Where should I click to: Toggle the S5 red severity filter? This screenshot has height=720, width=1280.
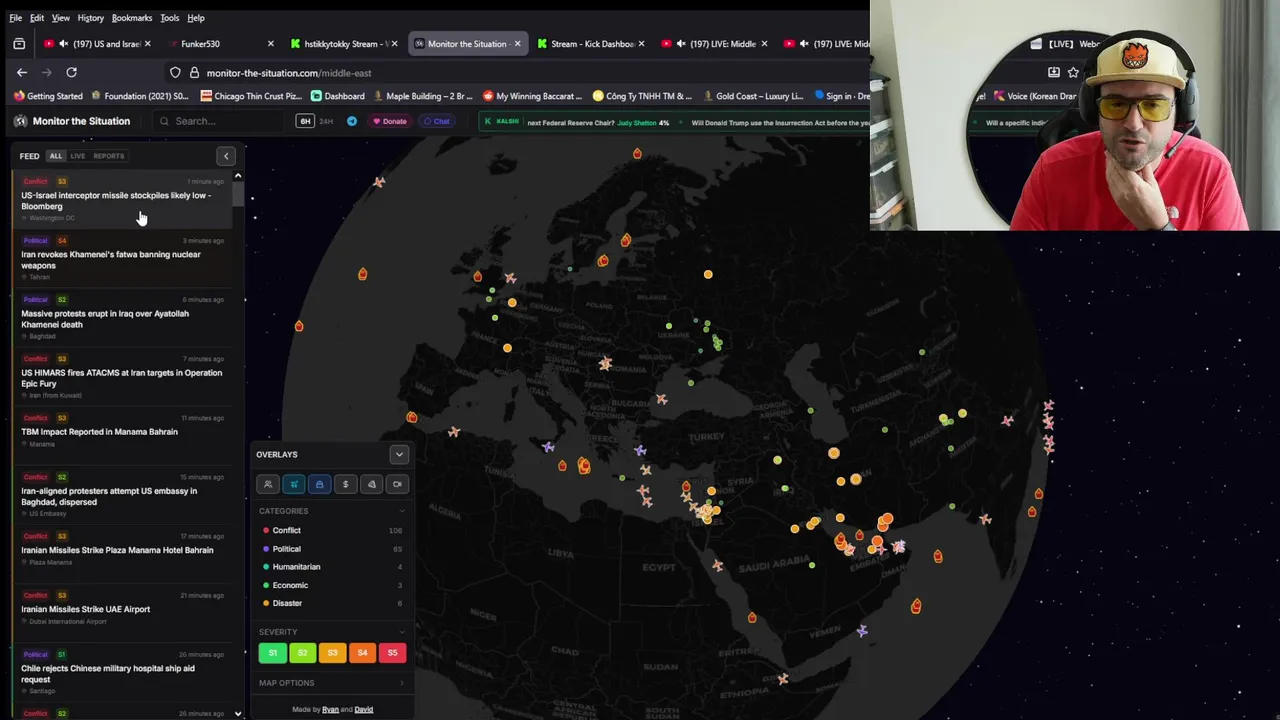392,653
